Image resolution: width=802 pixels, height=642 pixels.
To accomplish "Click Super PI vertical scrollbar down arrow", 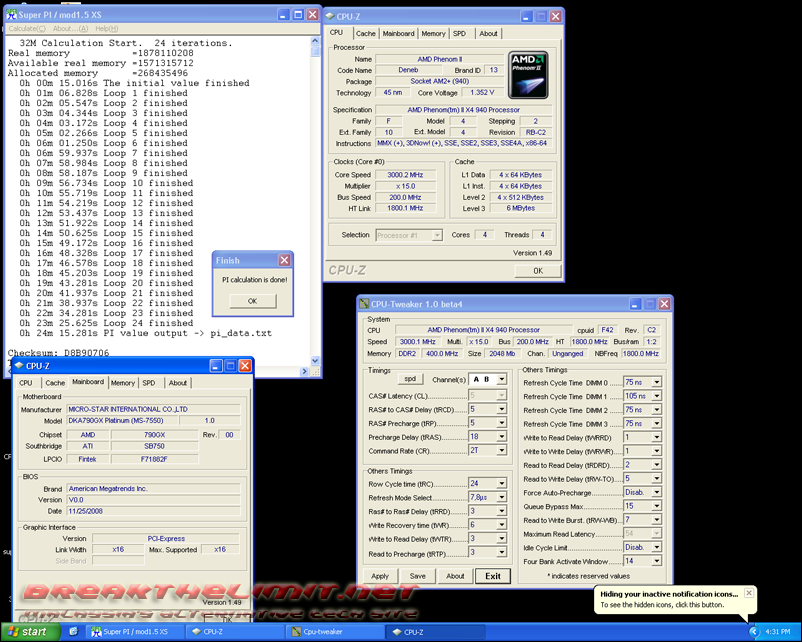I will click(315, 361).
